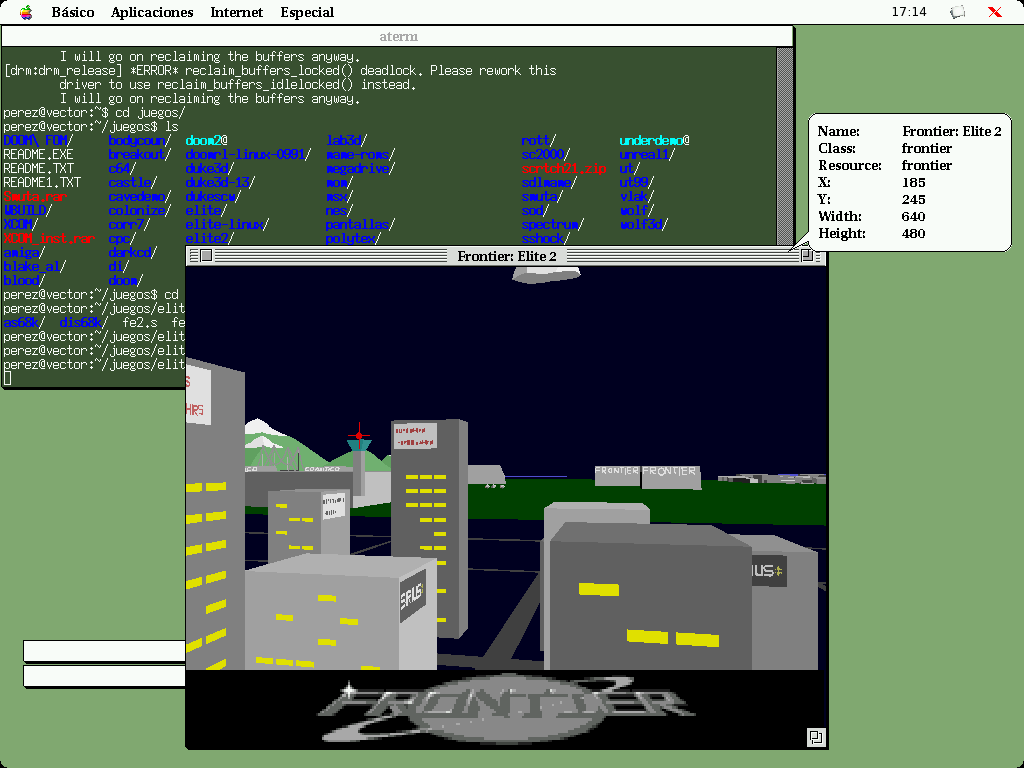1024x768 pixels.
Task: Click the rott/ directory entry
Action: (x=539, y=140)
